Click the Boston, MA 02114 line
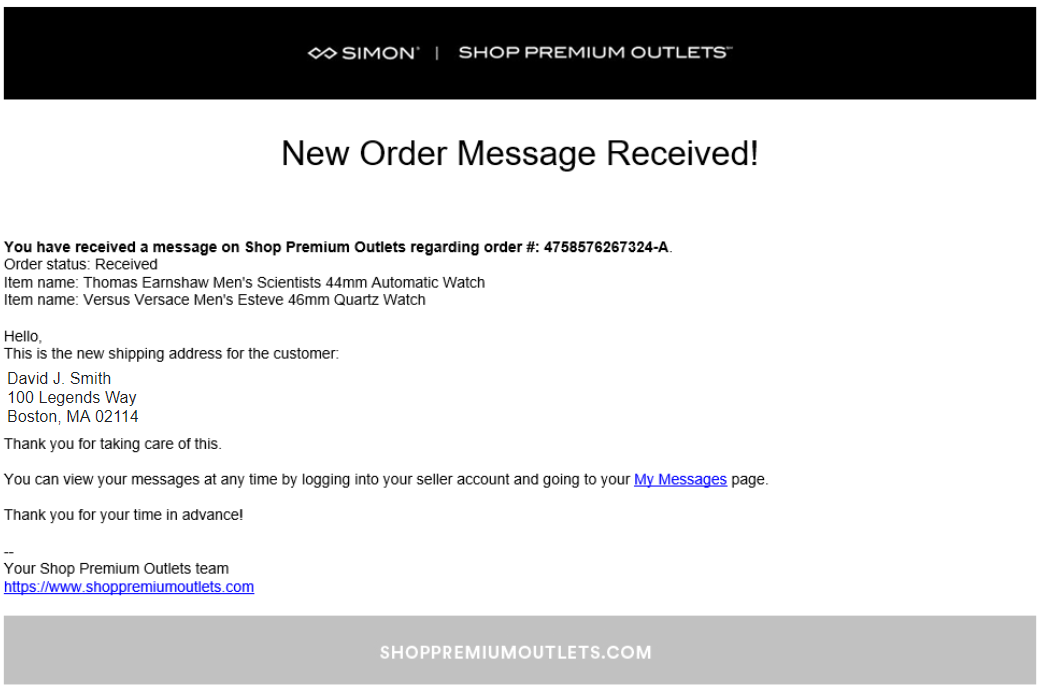The image size is (1043, 692). tap(73, 417)
